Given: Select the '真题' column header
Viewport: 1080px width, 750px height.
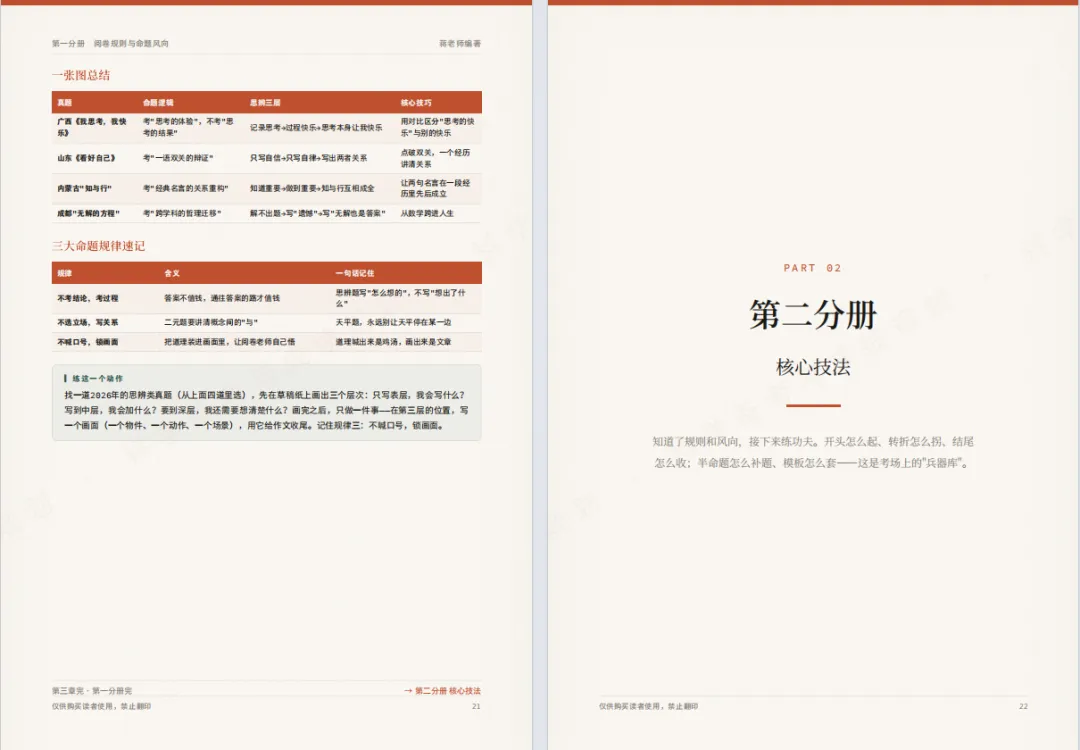Looking at the screenshot, I should 65,103.
